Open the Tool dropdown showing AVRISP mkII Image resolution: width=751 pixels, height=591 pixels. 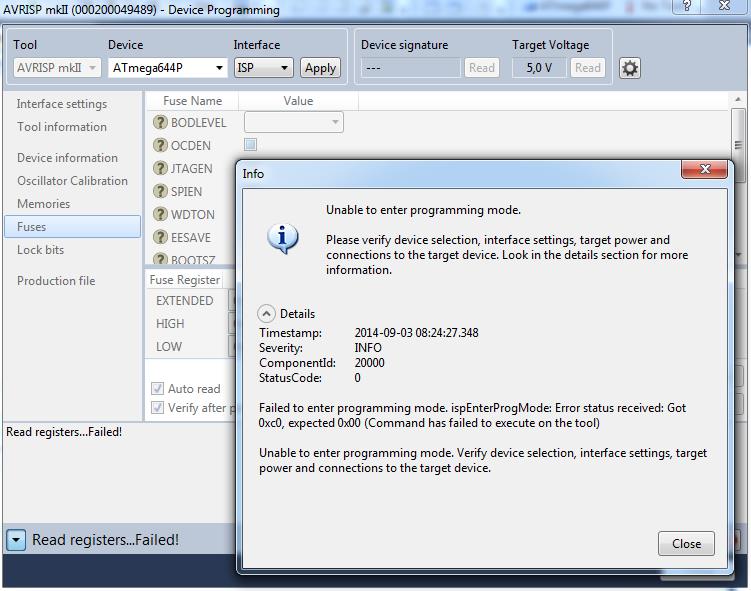click(57, 68)
